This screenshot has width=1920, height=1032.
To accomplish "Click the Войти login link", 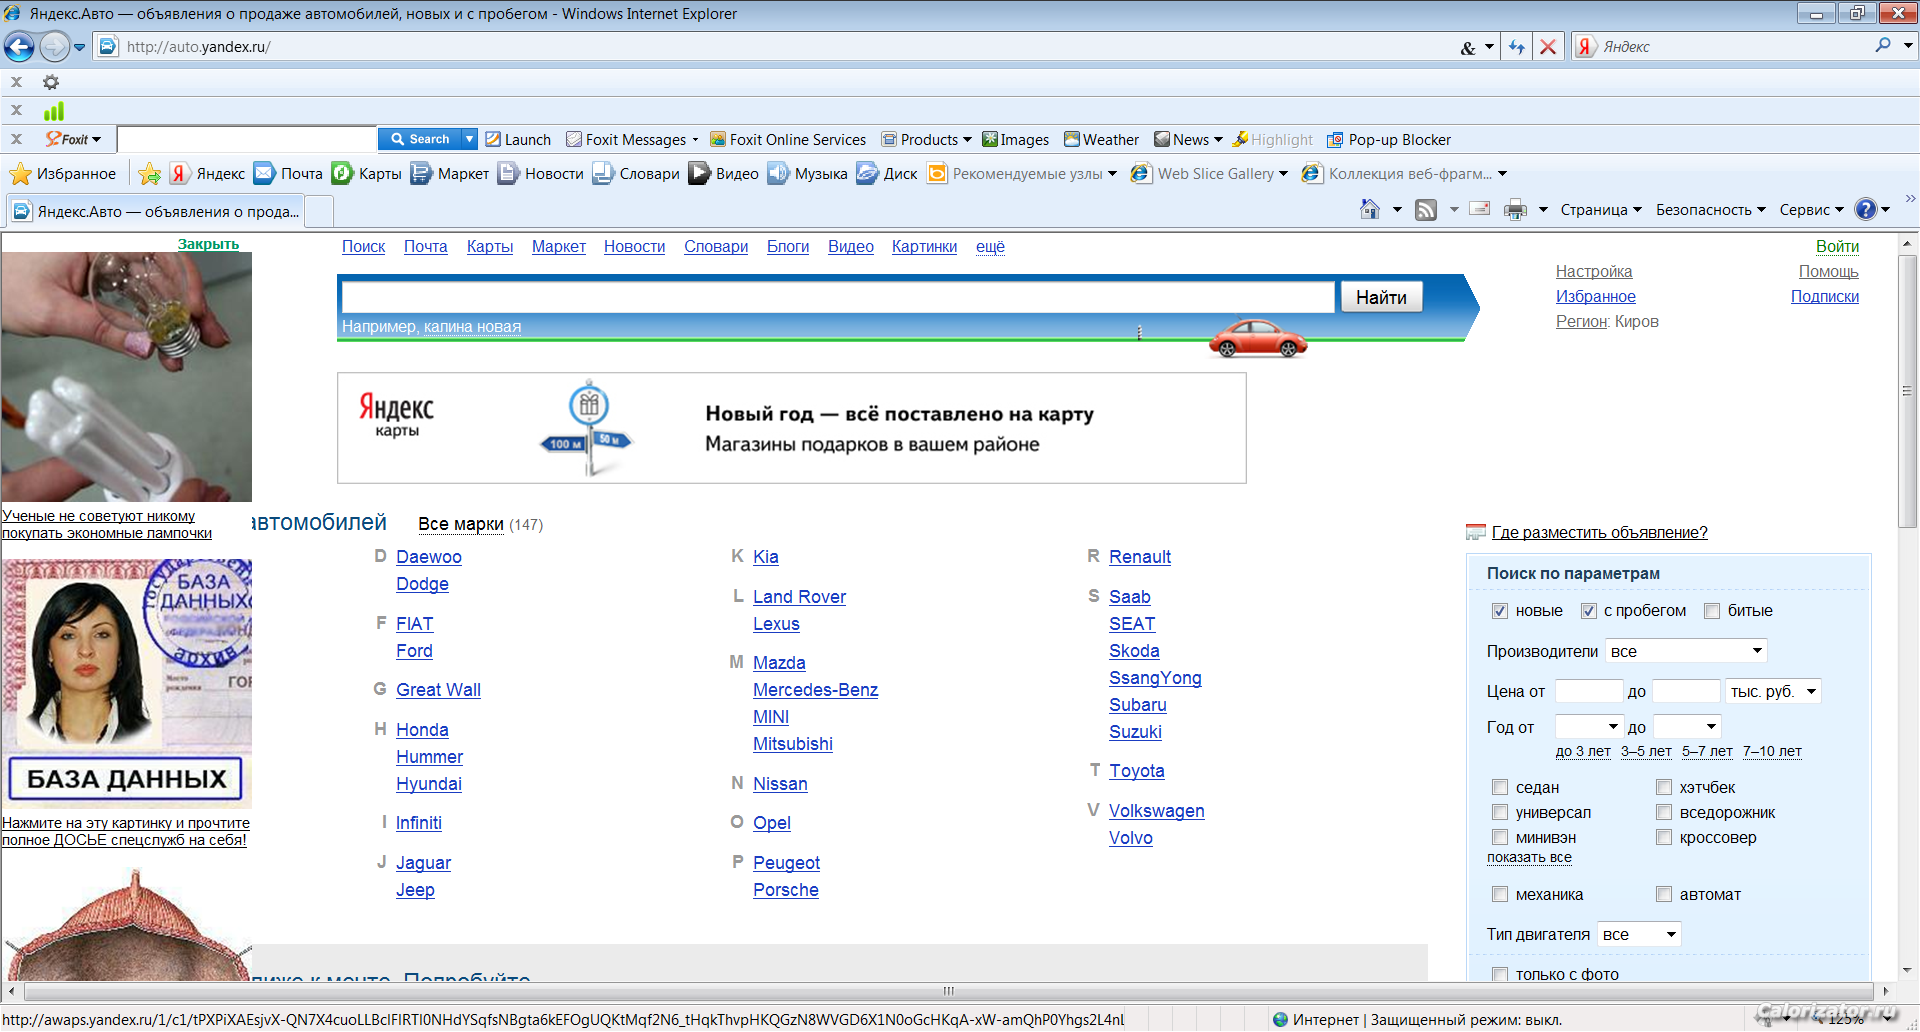I will [x=1837, y=246].
